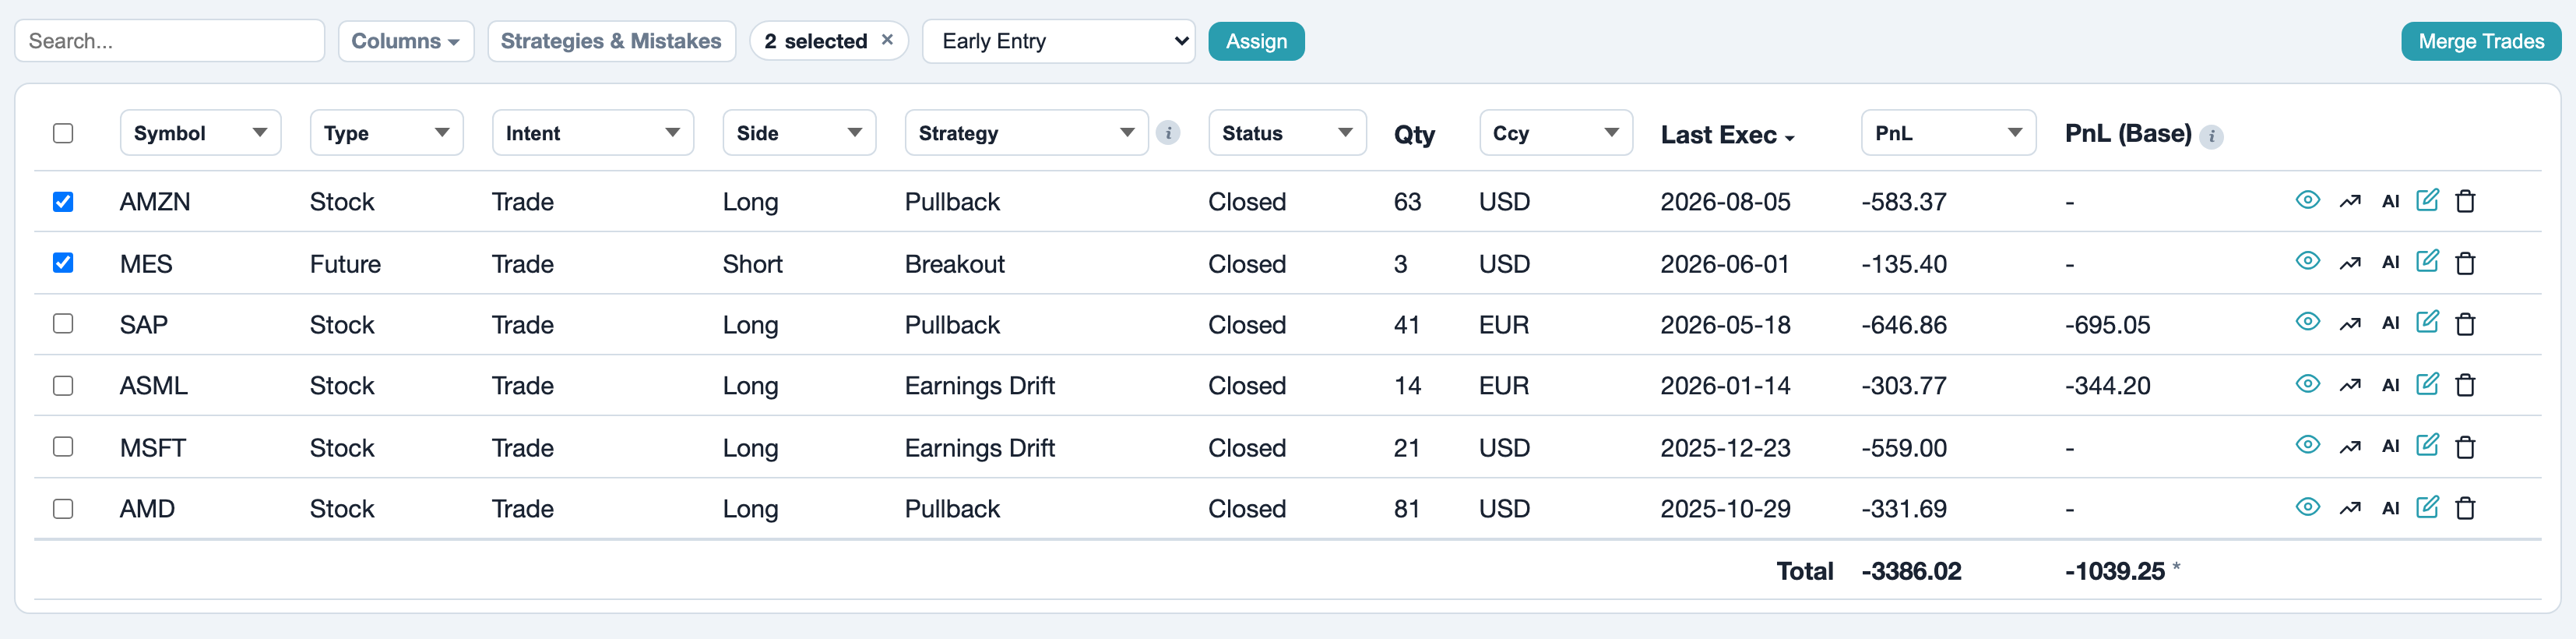Open the Strategy filter dropdown
Image resolution: width=2576 pixels, height=639 pixels.
(x=1026, y=133)
